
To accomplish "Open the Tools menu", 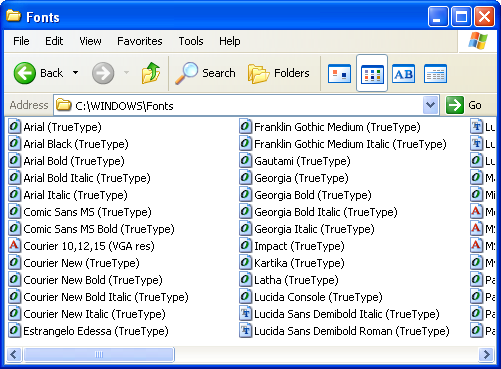I will pos(191,41).
